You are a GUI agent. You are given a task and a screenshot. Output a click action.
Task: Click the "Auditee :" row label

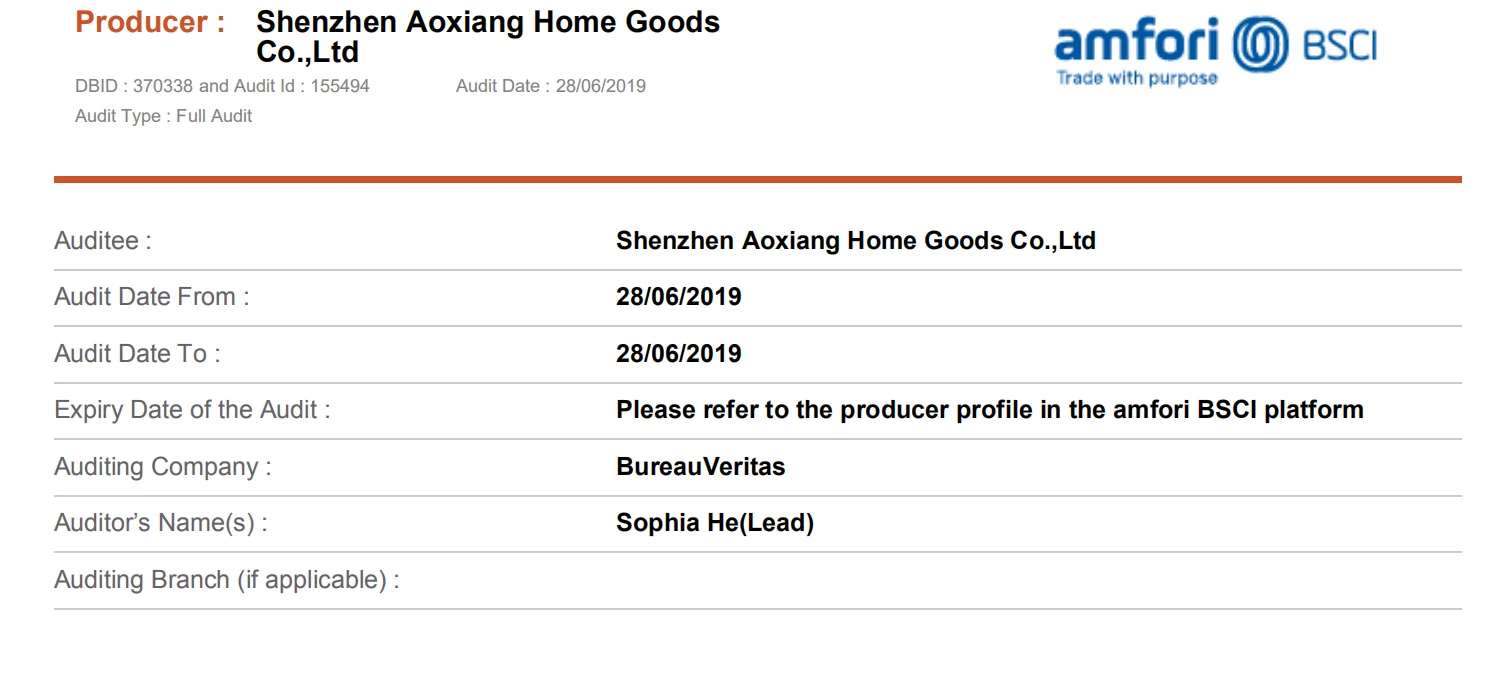tap(103, 241)
